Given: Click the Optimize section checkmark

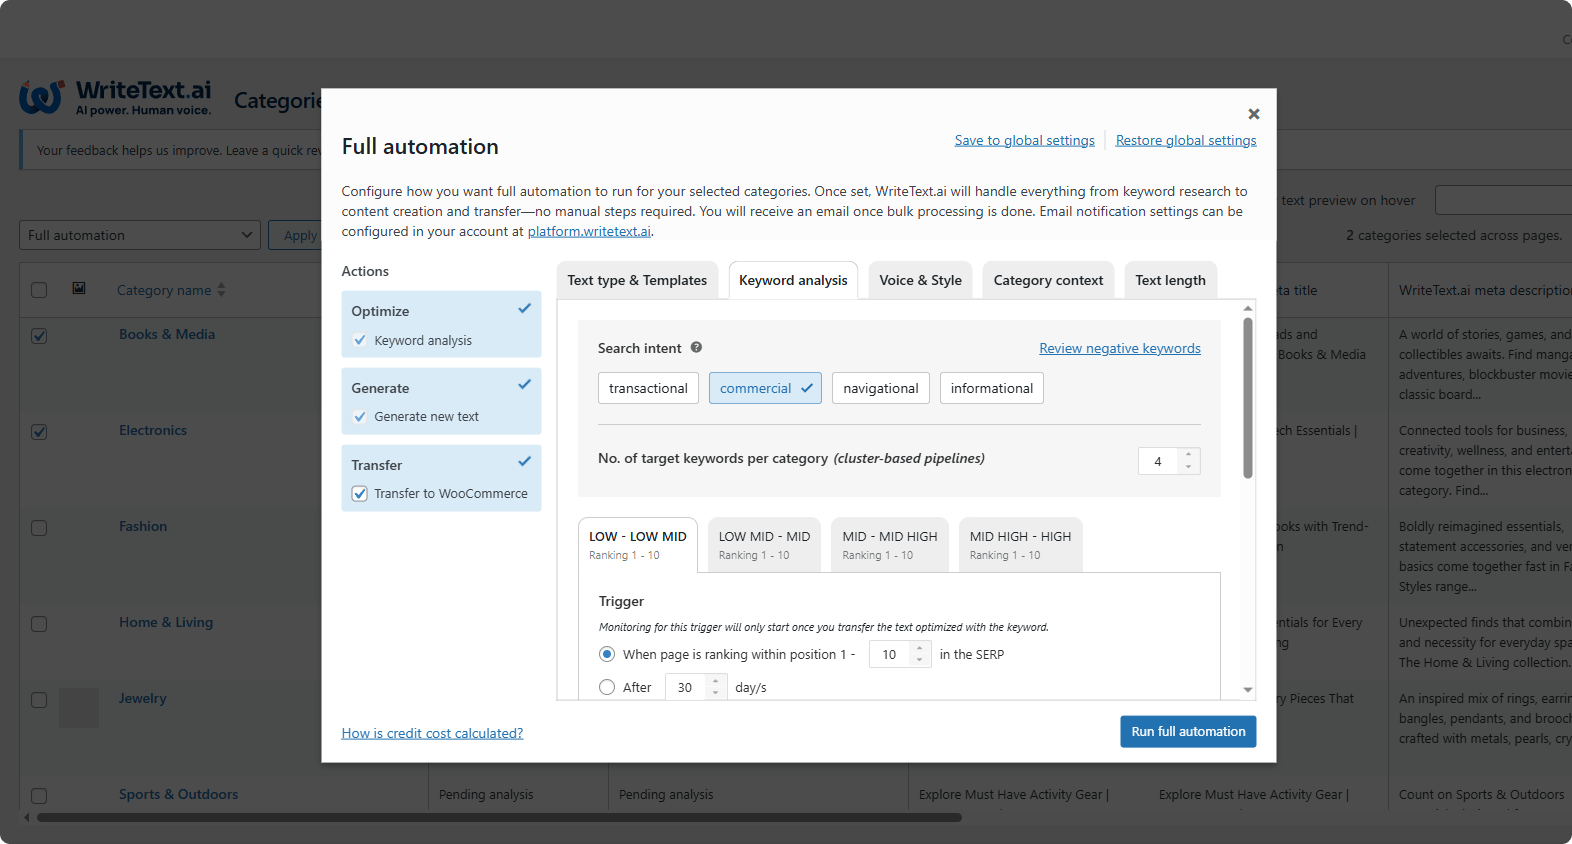Looking at the screenshot, I should pos(524,309).
